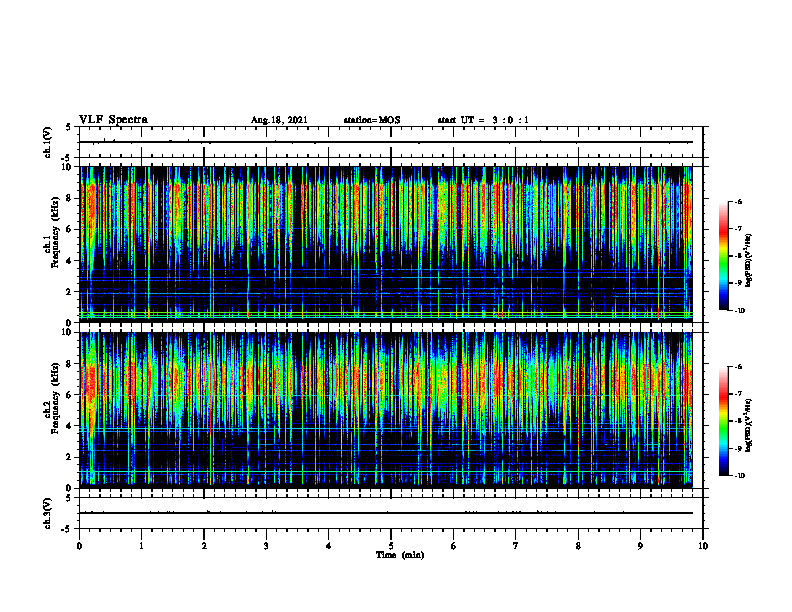Click the "2" minute tick on the time axis
Viewport: 792px width, 612px height.
(x=204, y=546)
